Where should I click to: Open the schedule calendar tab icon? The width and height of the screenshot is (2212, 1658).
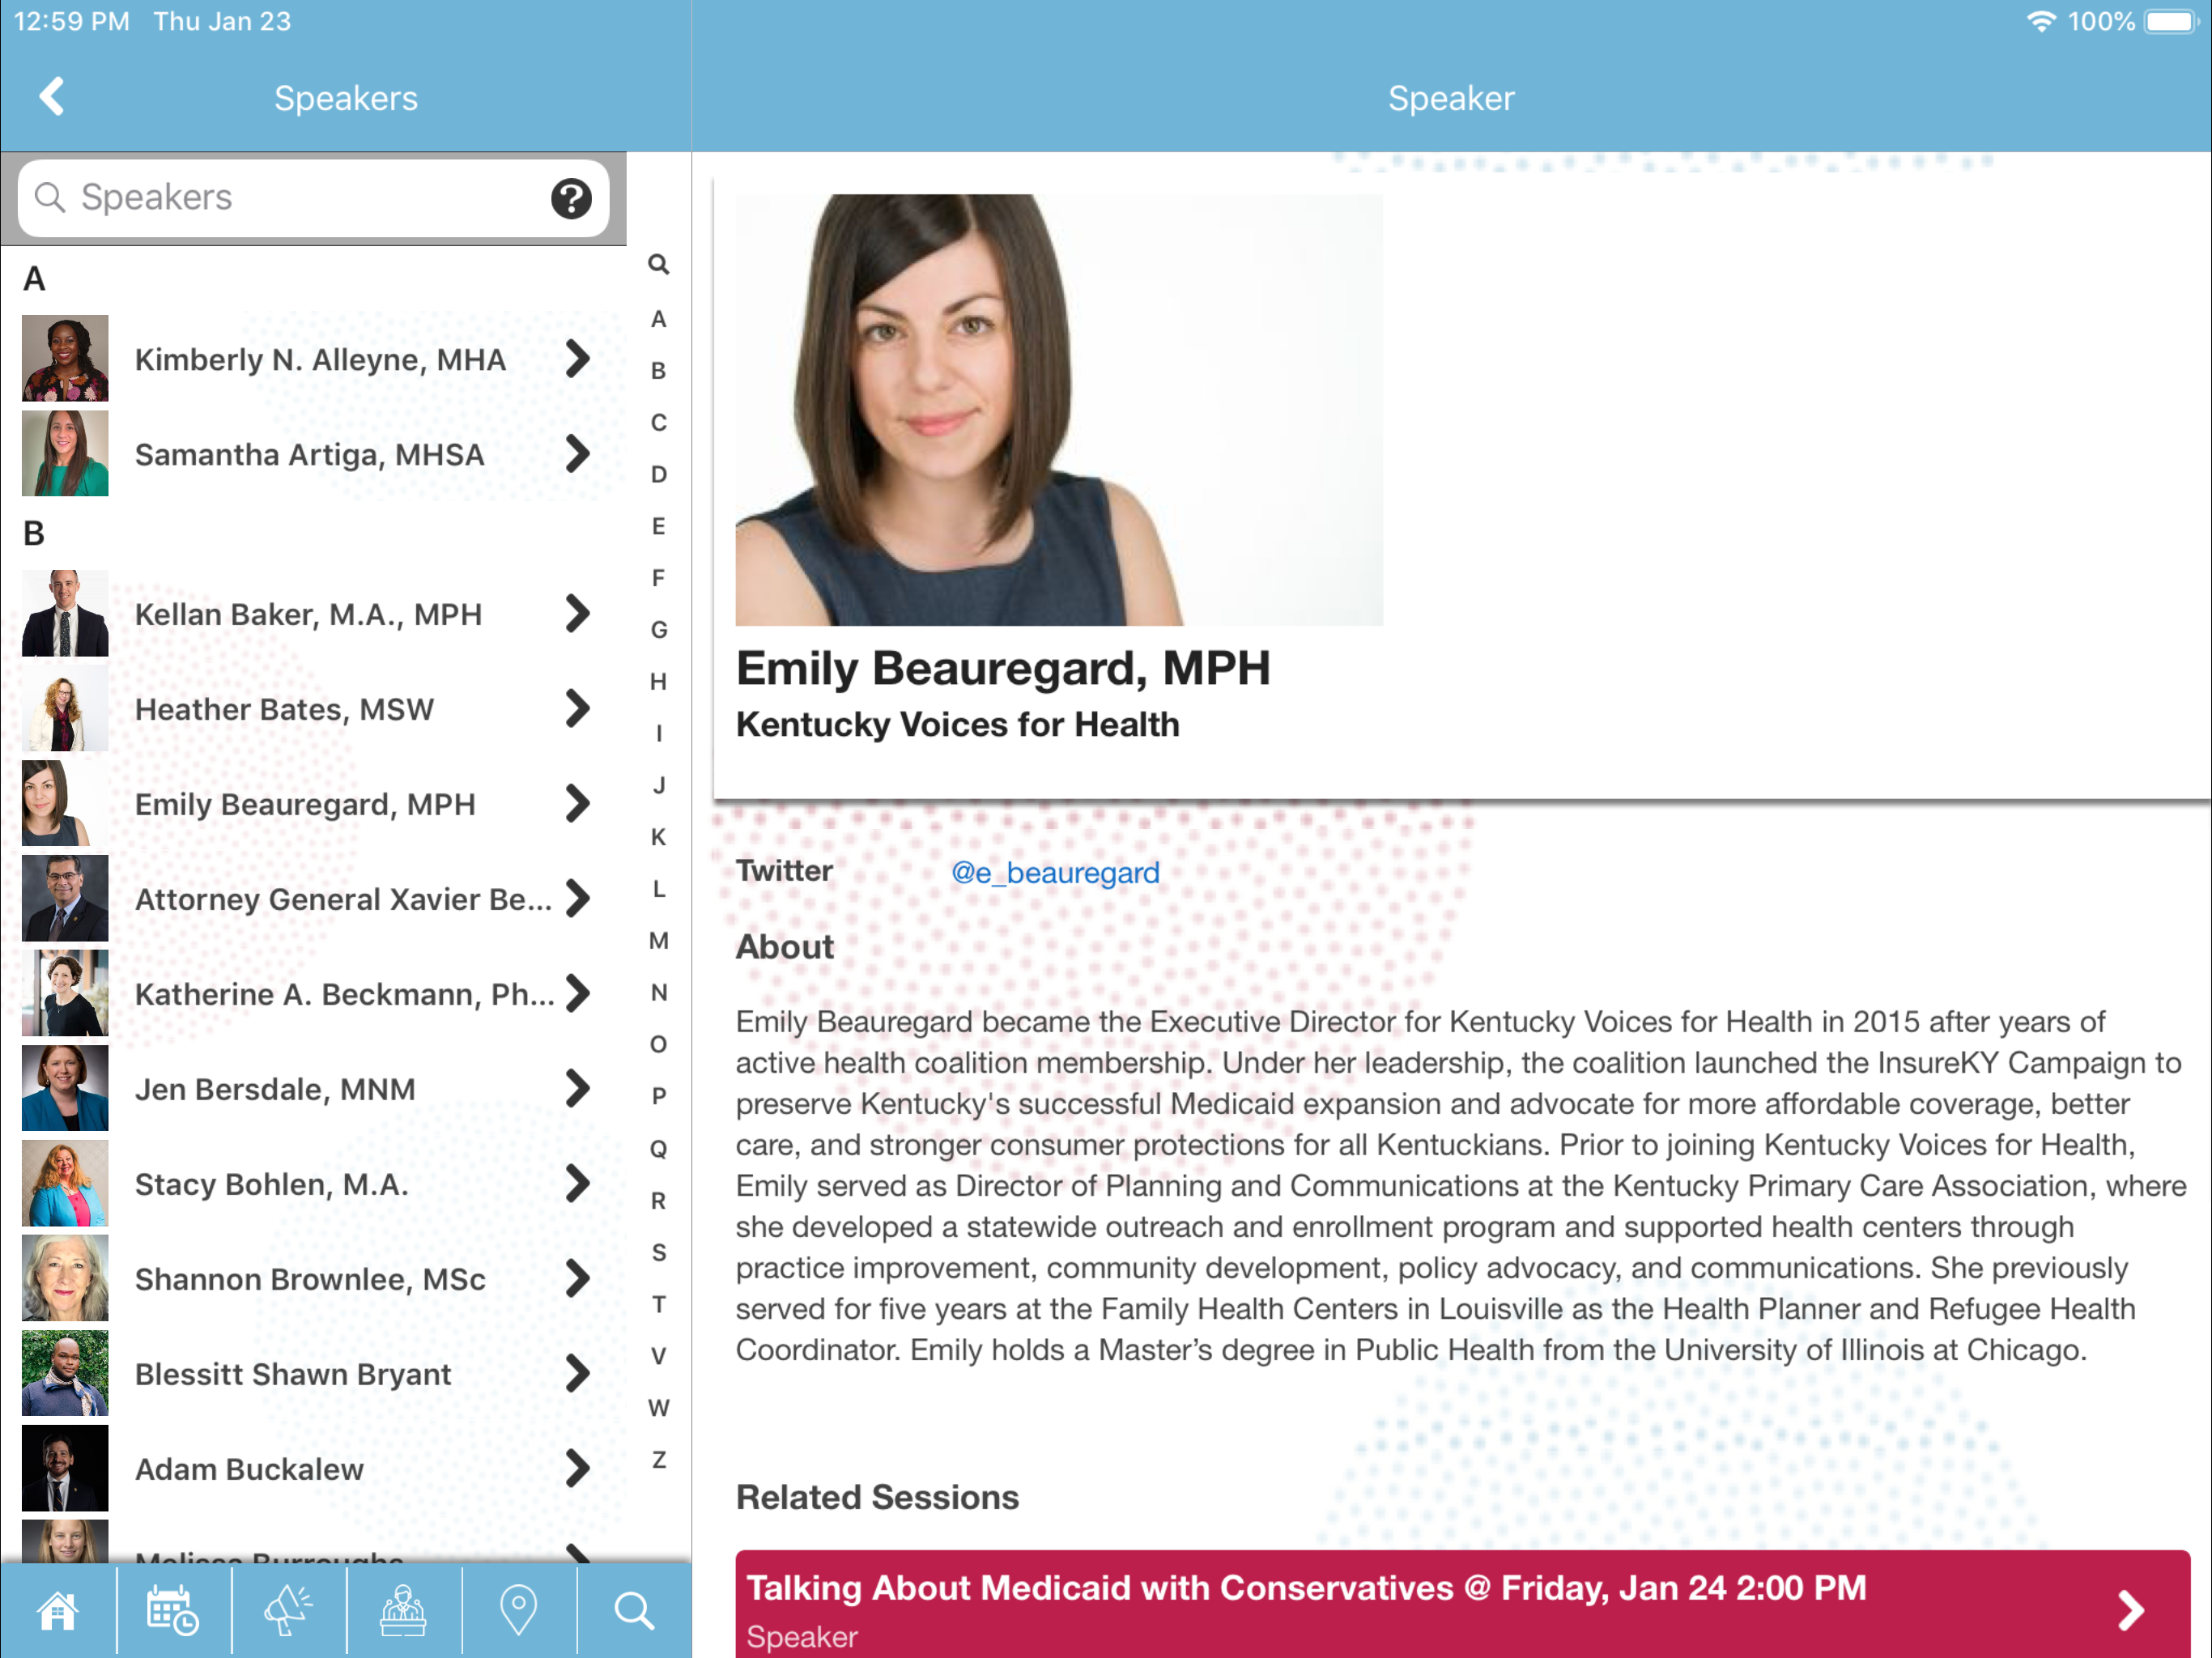173,1611
